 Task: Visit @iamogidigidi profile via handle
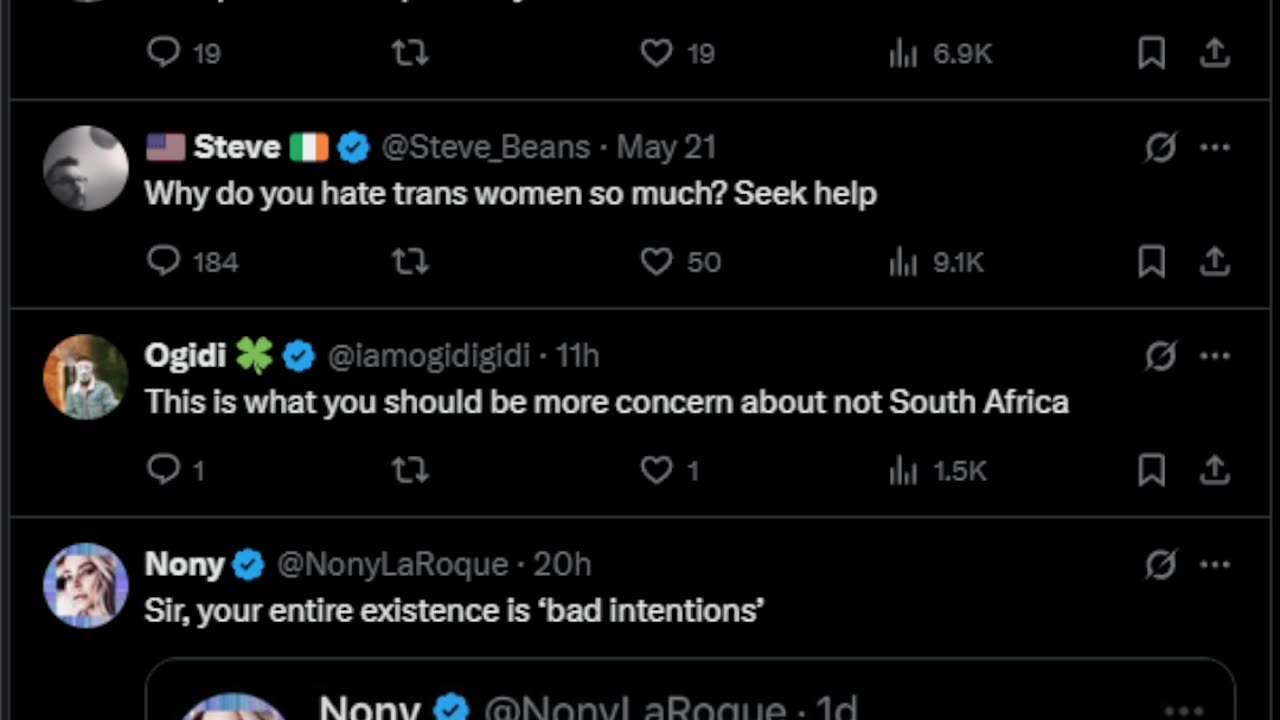pos(429,356)
